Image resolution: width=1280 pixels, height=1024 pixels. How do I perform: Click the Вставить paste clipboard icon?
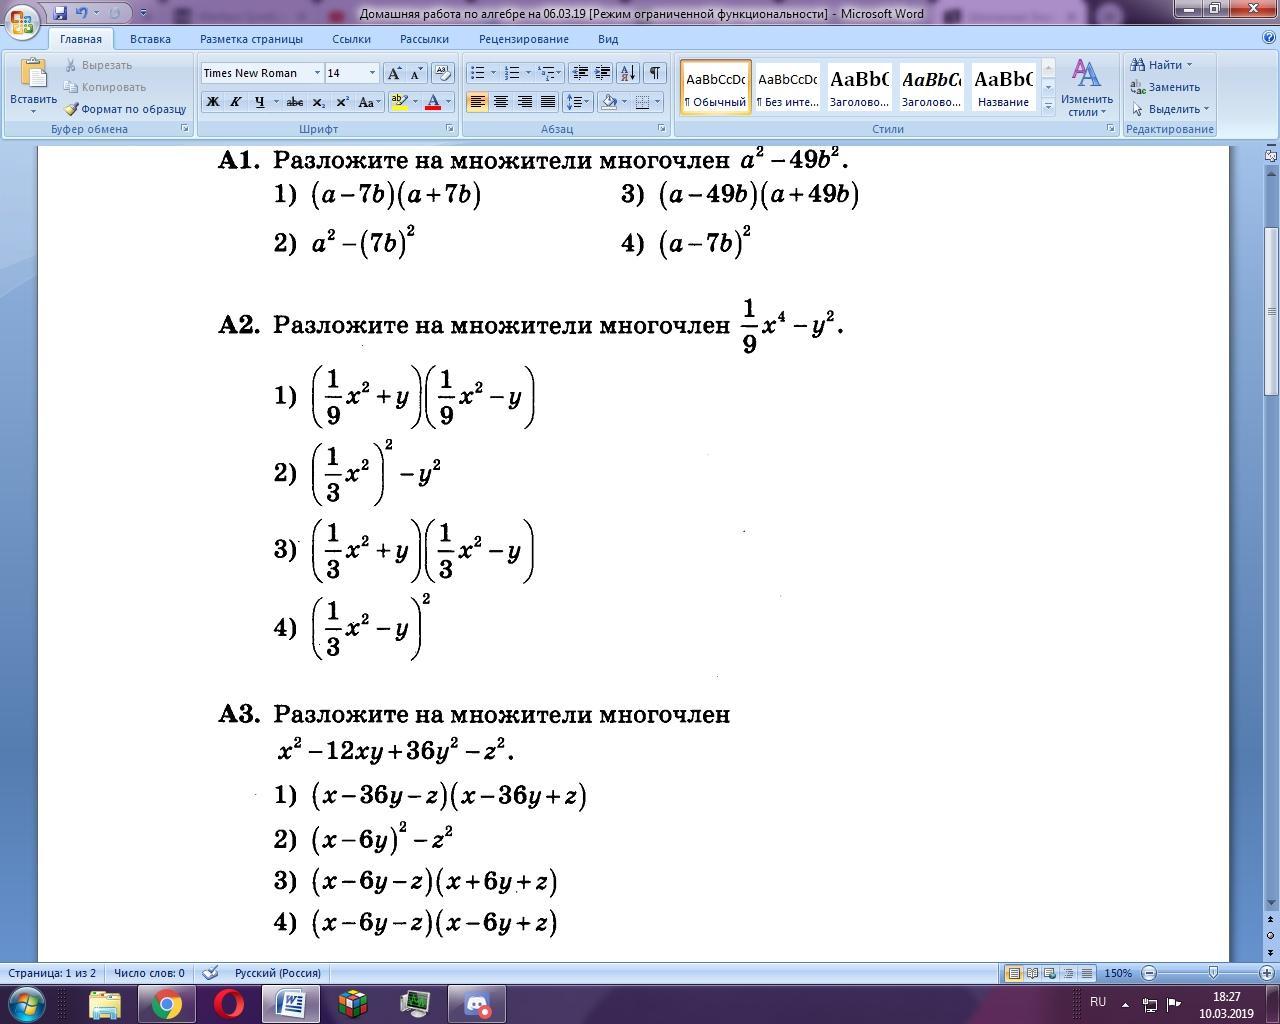click(x=33, y=74)
